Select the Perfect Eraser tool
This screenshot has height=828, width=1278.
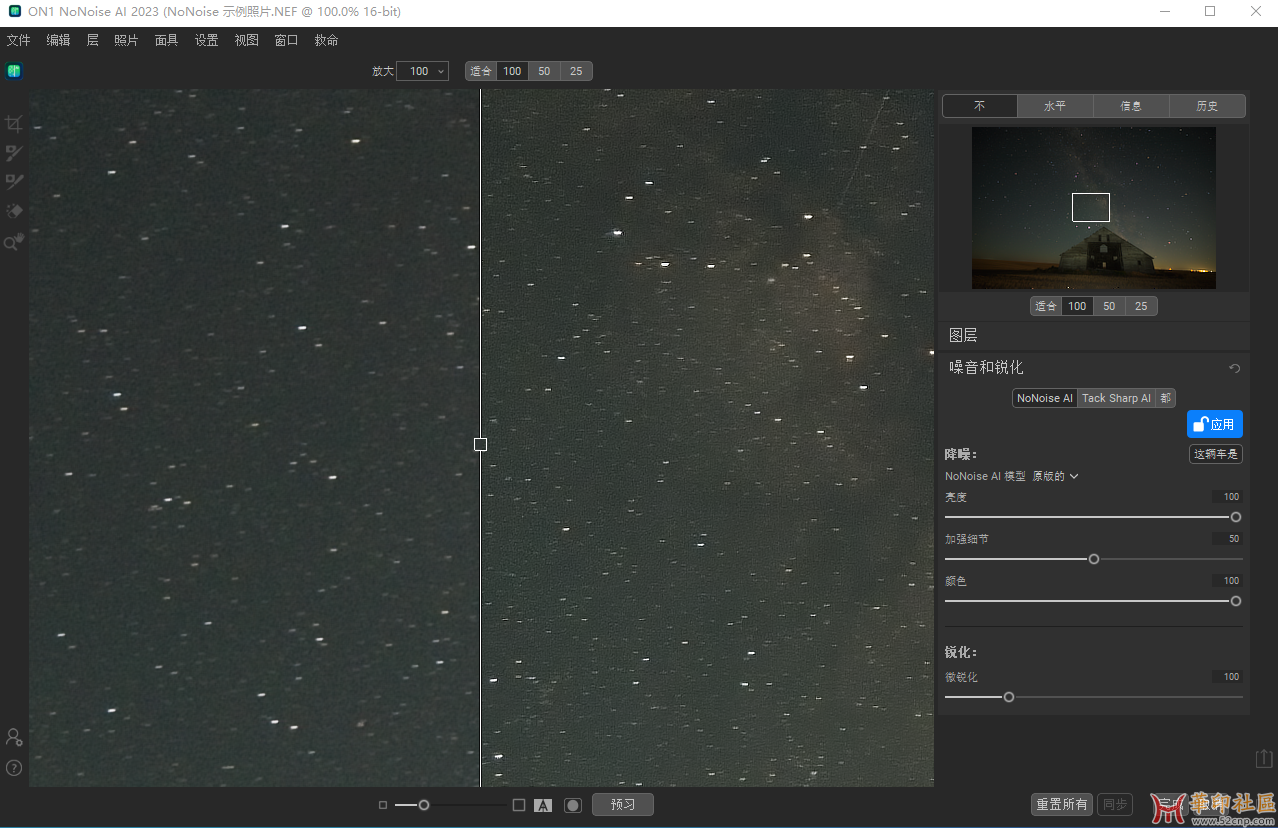(x=14, y=211)
